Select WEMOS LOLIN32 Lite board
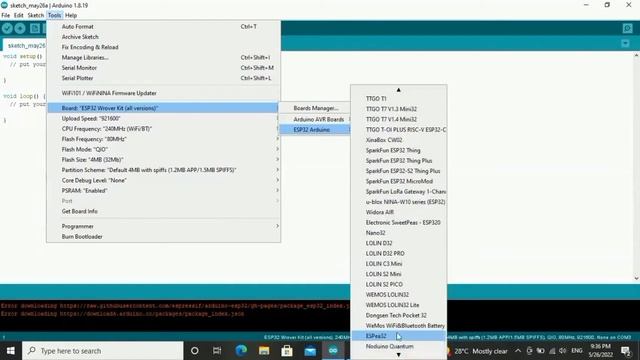The width and height of the screenshot is (640, 360). click(x=398, y=305)
